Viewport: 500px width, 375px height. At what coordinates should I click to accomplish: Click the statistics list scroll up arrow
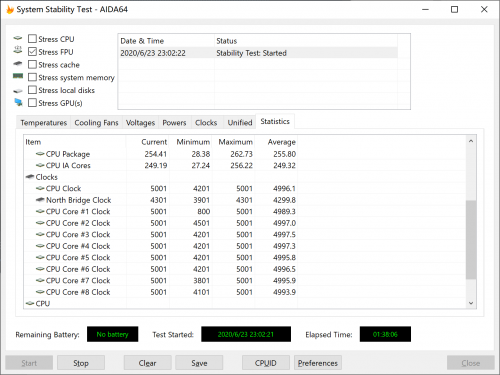(471, 141)
